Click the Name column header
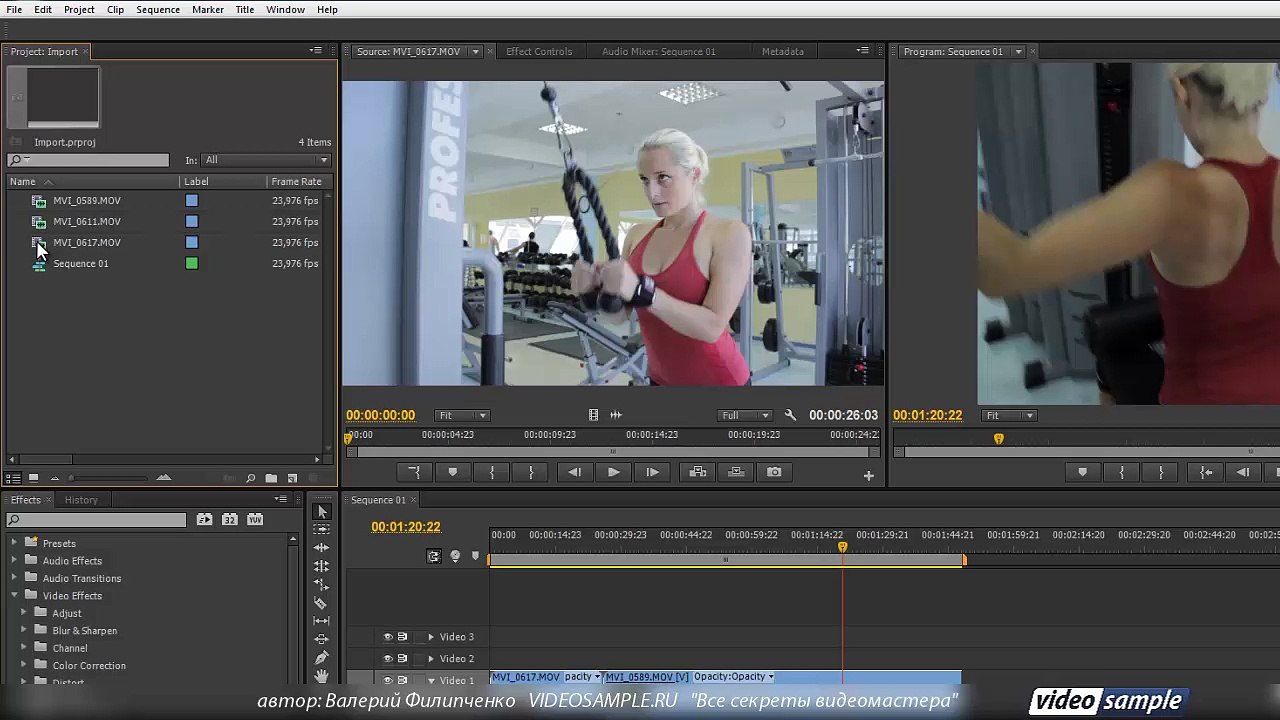 (22, 181)
